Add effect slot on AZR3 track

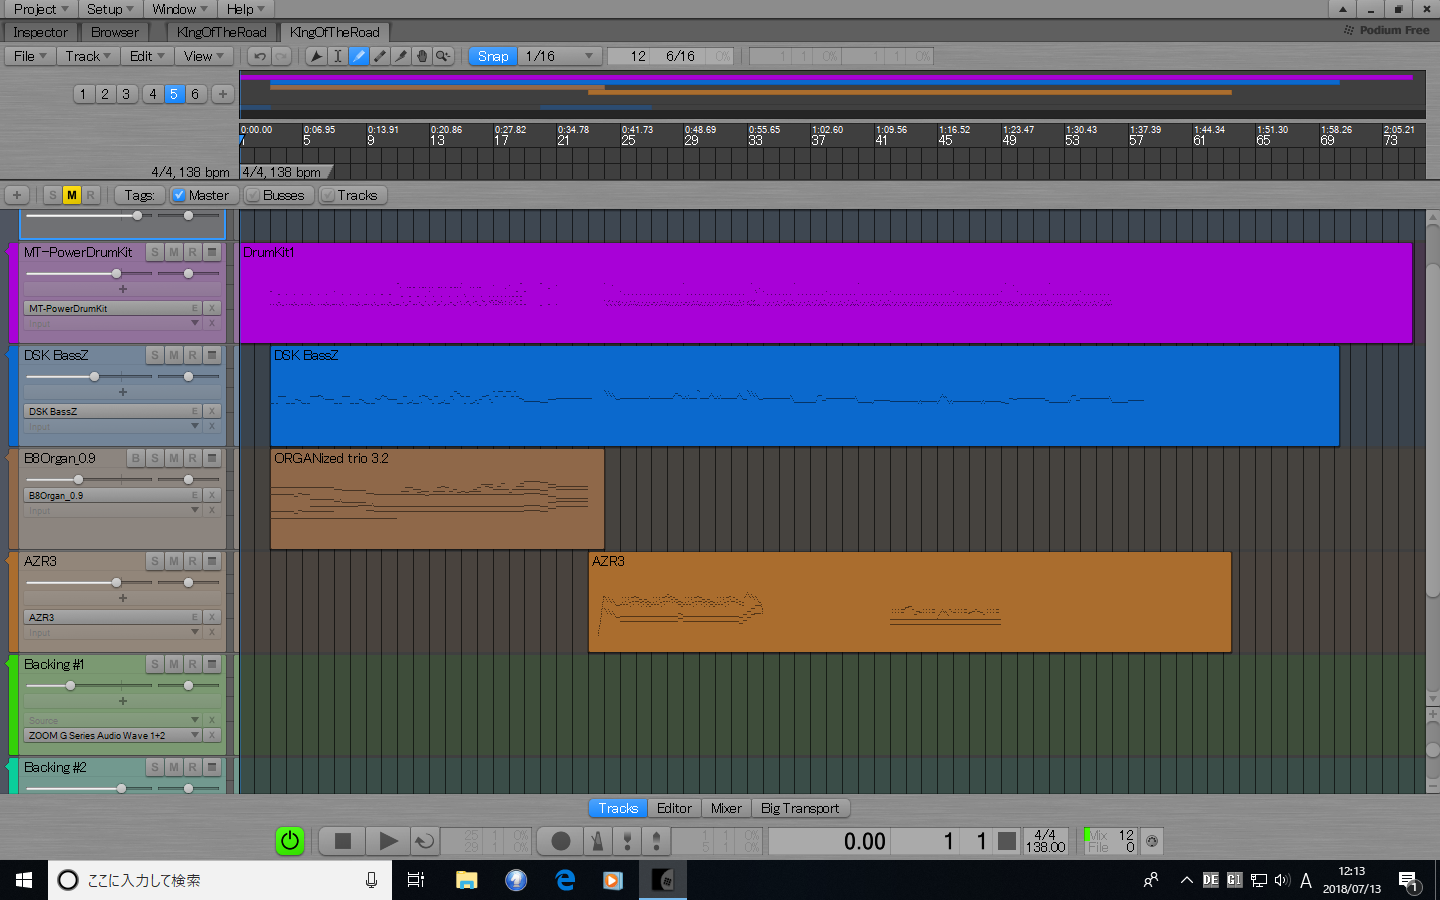tap(123, 598)
